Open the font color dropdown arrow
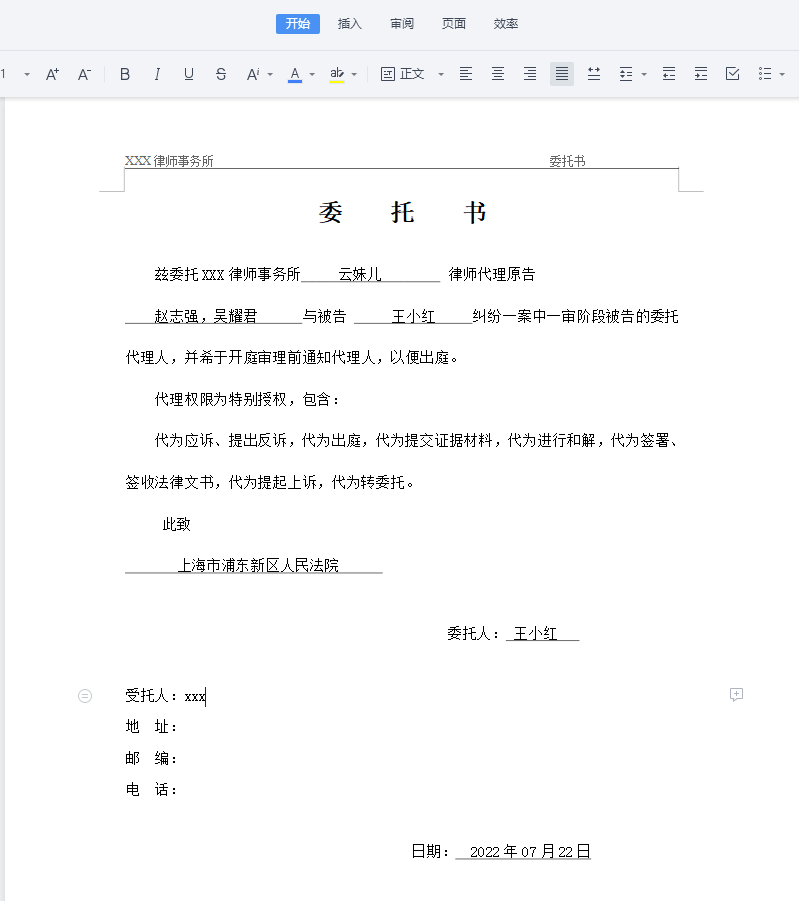799x901 pixels. [312, 74]
